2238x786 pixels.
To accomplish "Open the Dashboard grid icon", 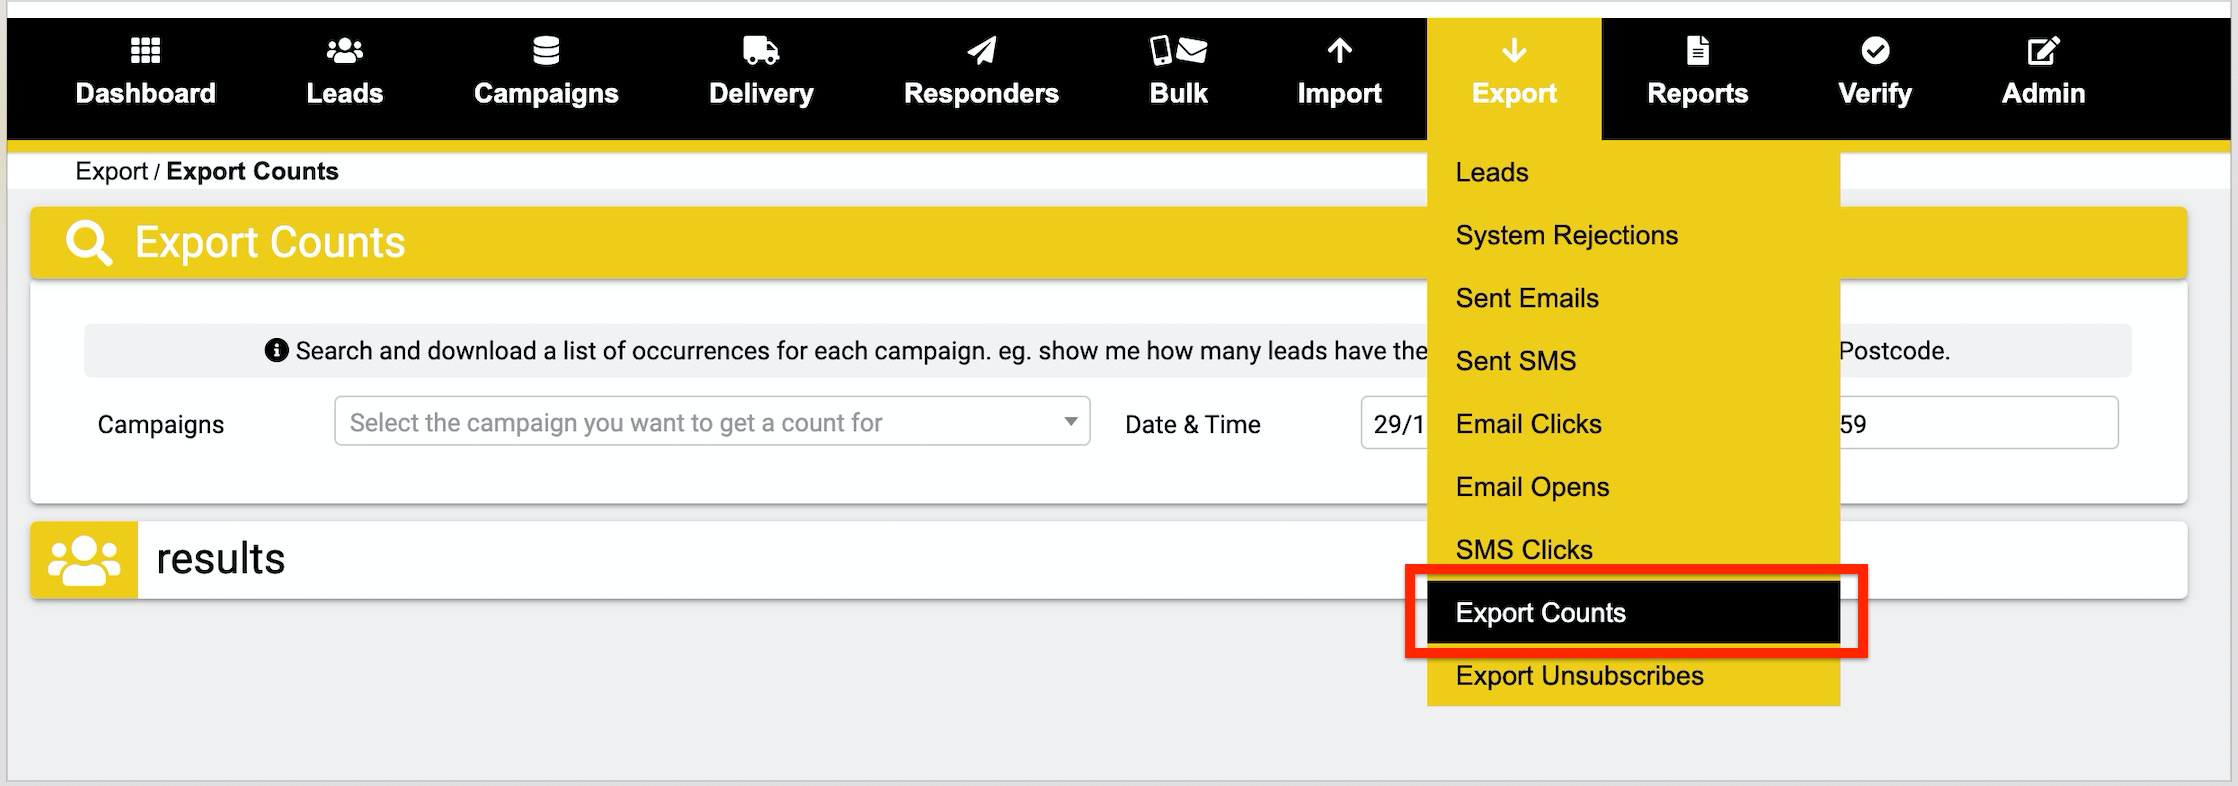I will click(145, 50).
